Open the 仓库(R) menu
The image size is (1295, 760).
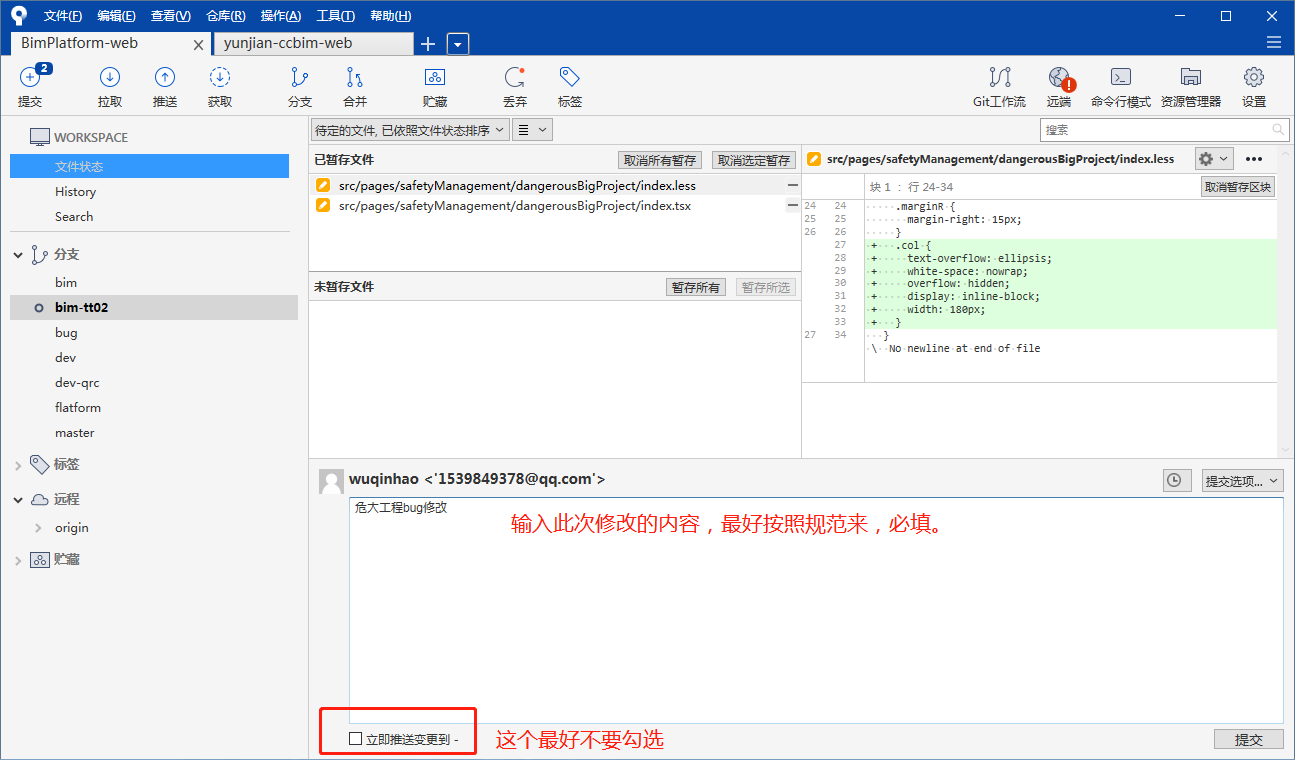coord(225,16)
